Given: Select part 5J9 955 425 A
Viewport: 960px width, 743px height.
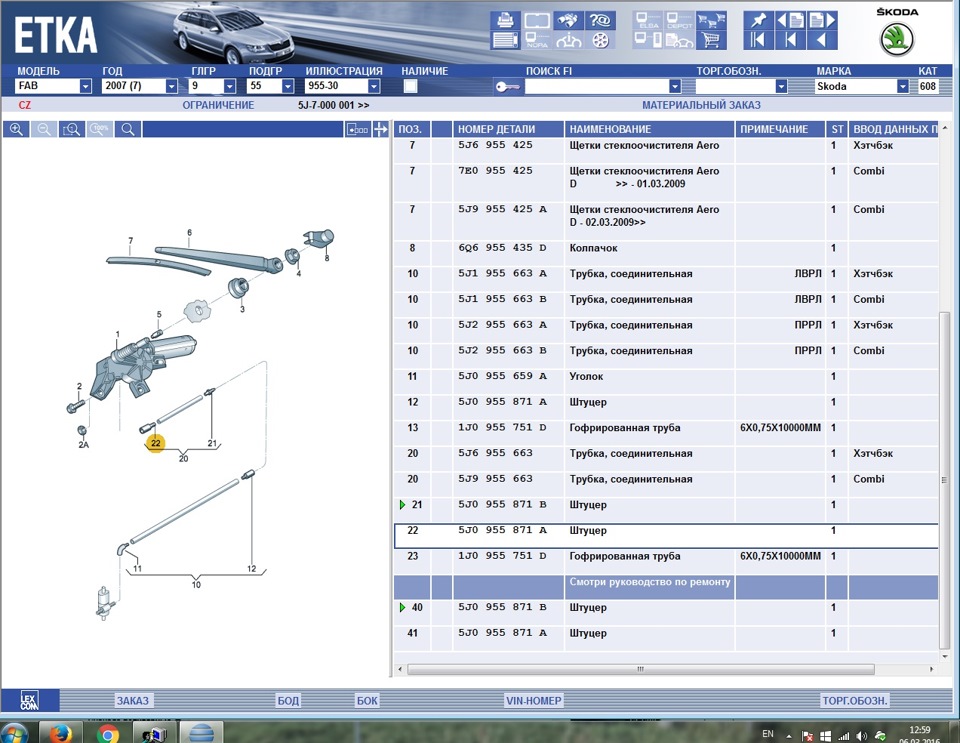Looking at the screenshot, I should [502, 209].
